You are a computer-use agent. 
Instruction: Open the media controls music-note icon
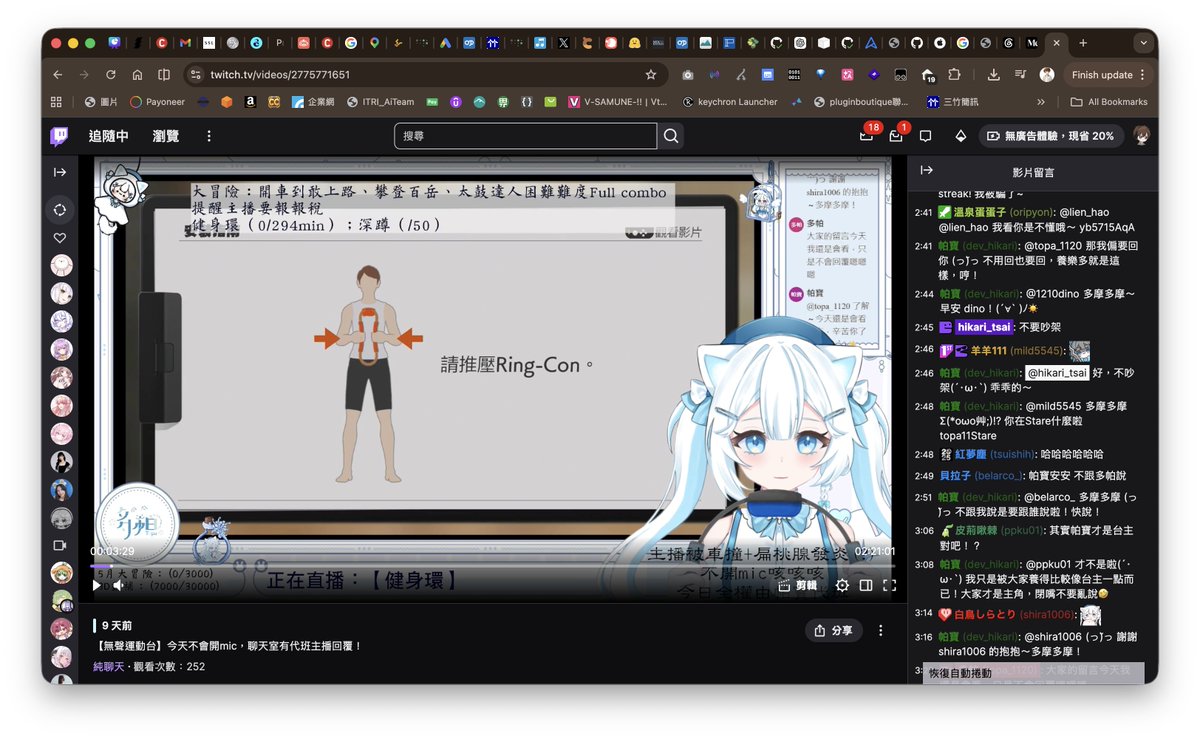click(1020, 75)
